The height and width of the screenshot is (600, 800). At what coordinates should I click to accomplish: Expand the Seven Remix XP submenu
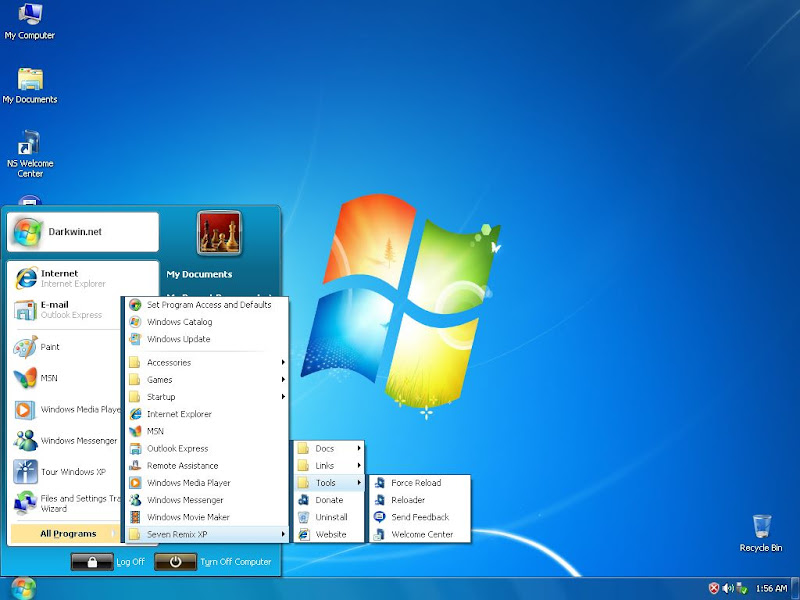(x=207, y=534)
